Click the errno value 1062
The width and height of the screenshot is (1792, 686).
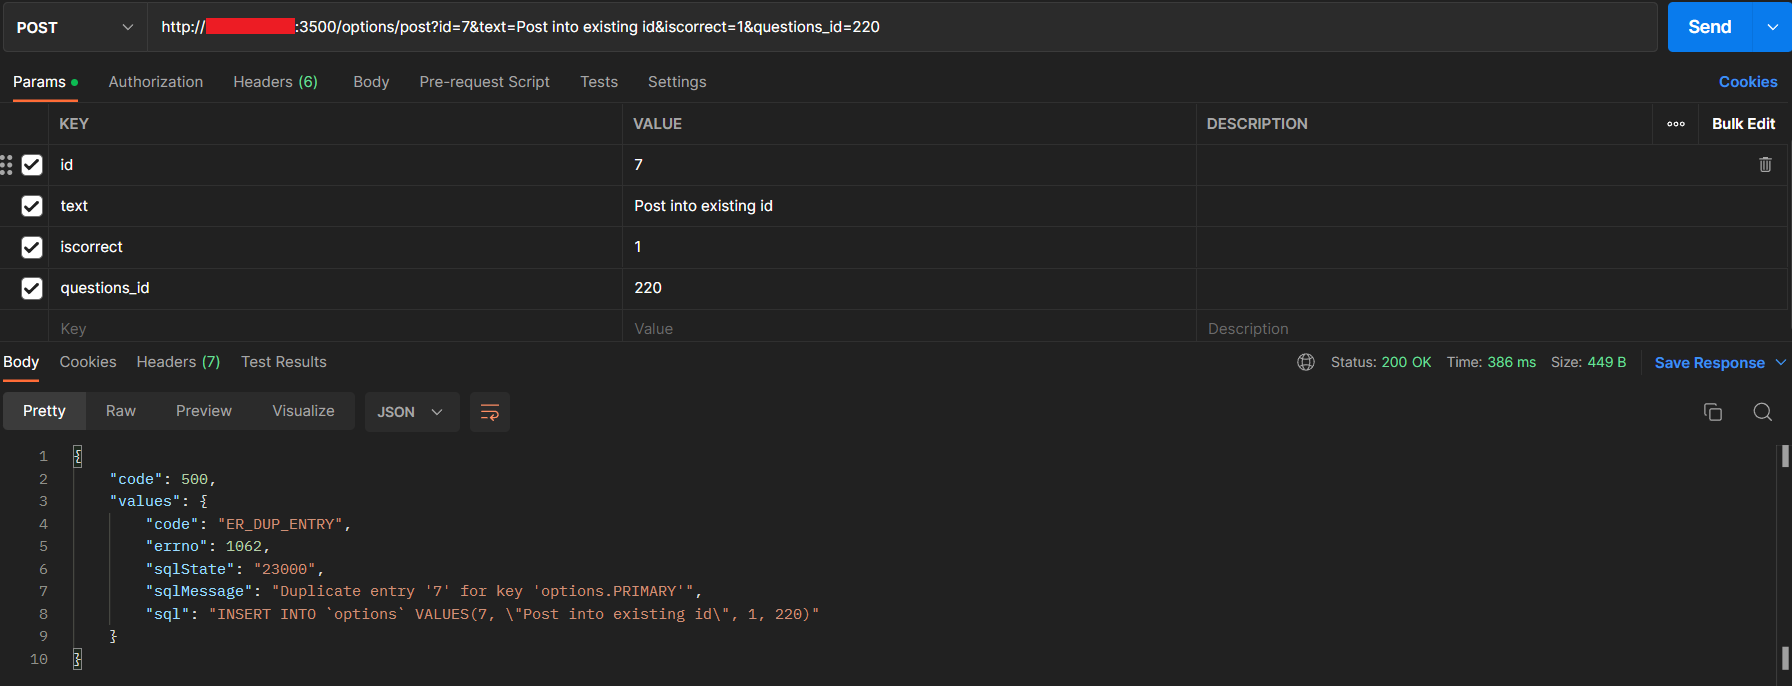(244, 546)
